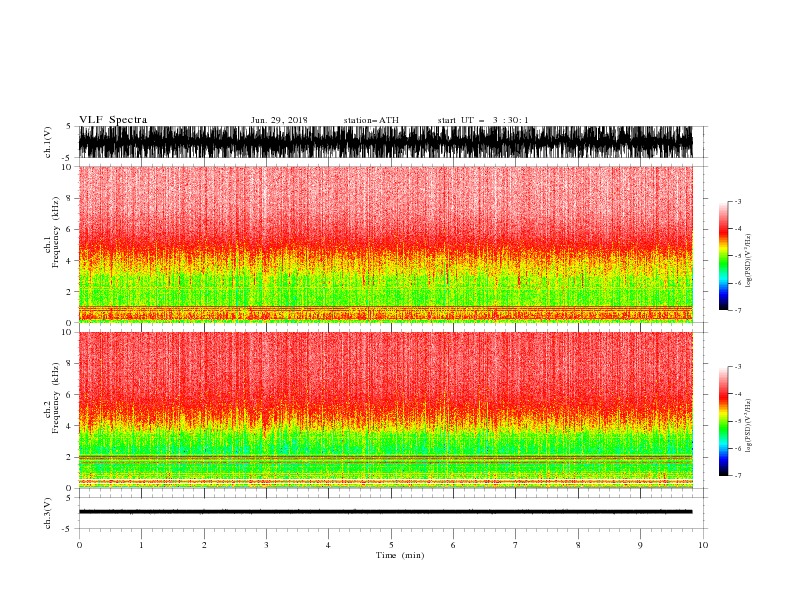Viewport: 792px width, 612px height.
Task: Click the ch.1 black waveform trace
Action: tap(385, 142)
